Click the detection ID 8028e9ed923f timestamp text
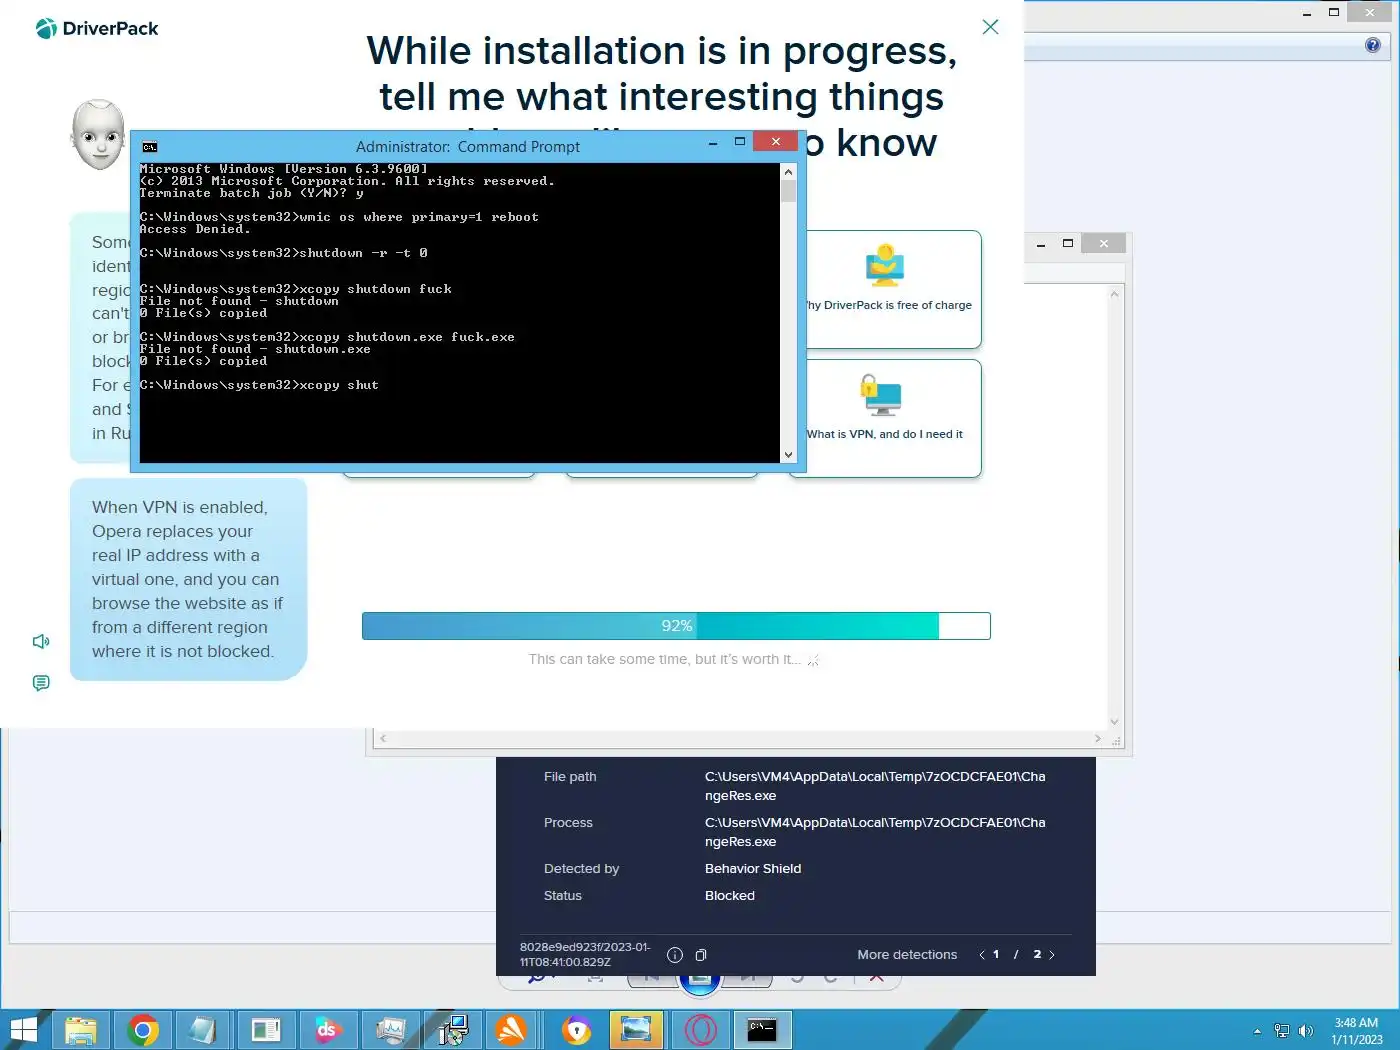The width and height of the screenshot is (1400, 1050). tap(585, 955)
